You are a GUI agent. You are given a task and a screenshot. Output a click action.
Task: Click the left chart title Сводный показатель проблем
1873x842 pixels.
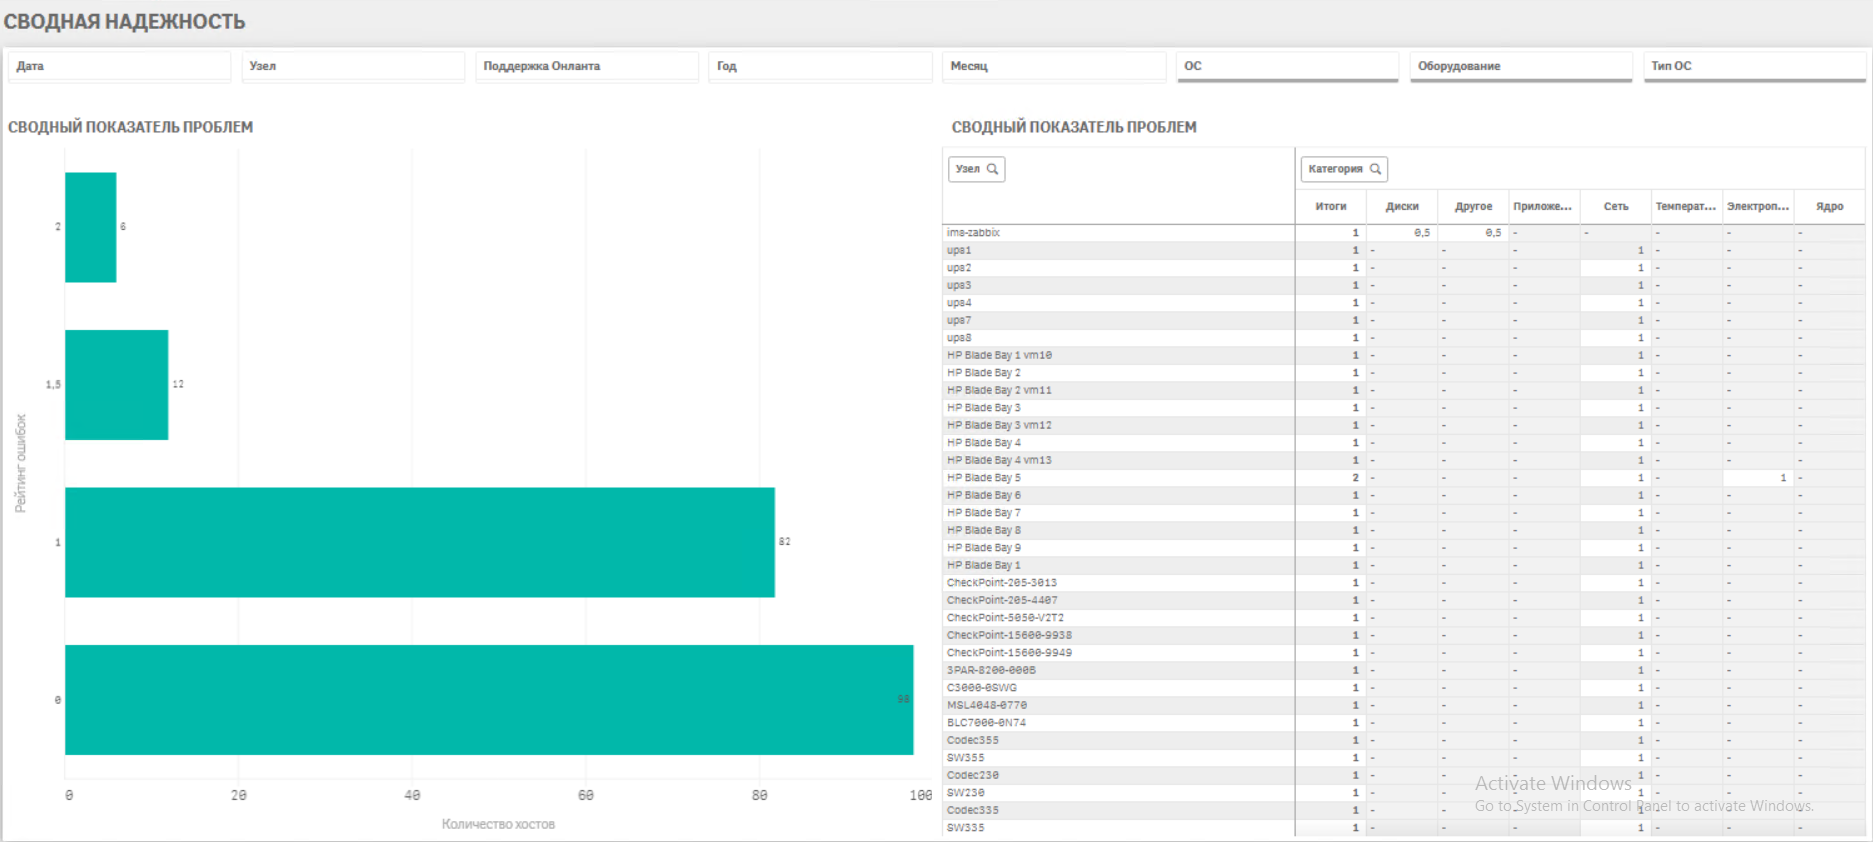[131, 127]
